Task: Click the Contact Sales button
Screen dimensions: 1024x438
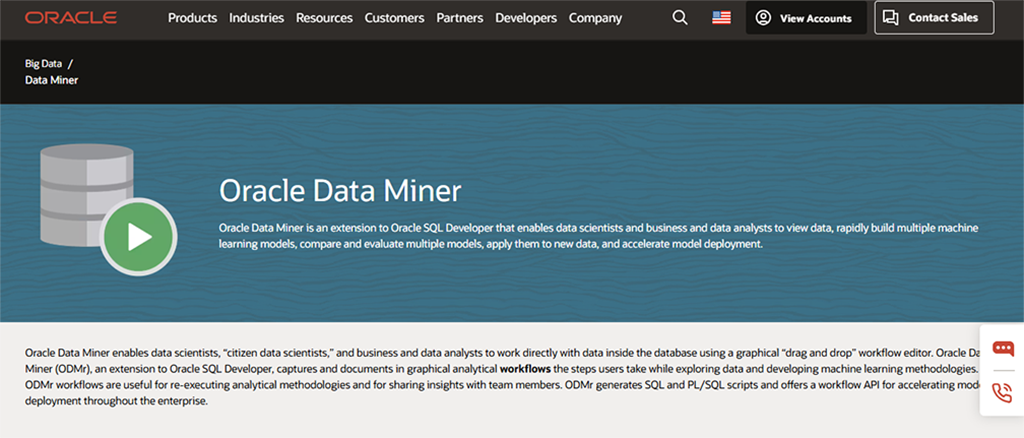Action: click(935, 18)
